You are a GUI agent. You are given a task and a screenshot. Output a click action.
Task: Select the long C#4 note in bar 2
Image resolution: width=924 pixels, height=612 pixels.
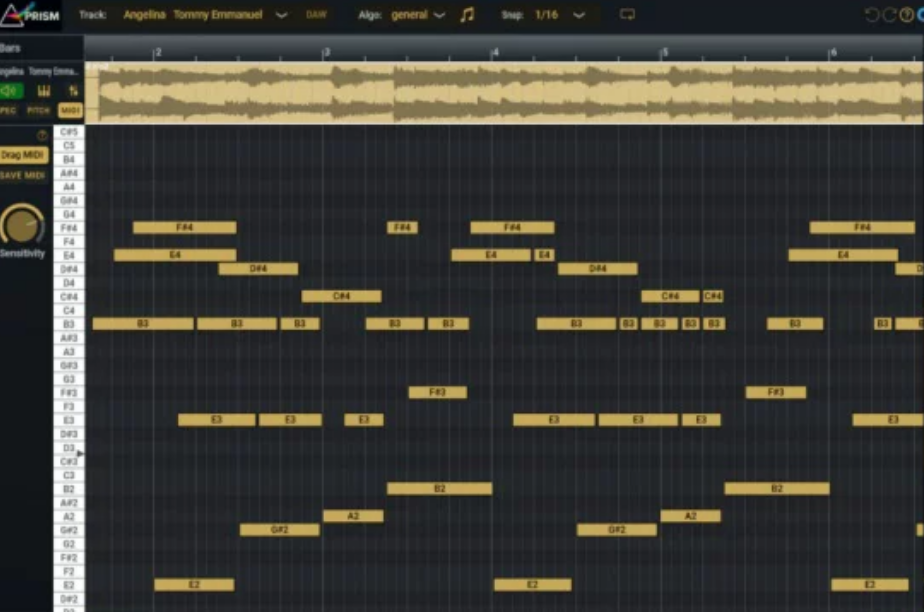tap(341, 296)
